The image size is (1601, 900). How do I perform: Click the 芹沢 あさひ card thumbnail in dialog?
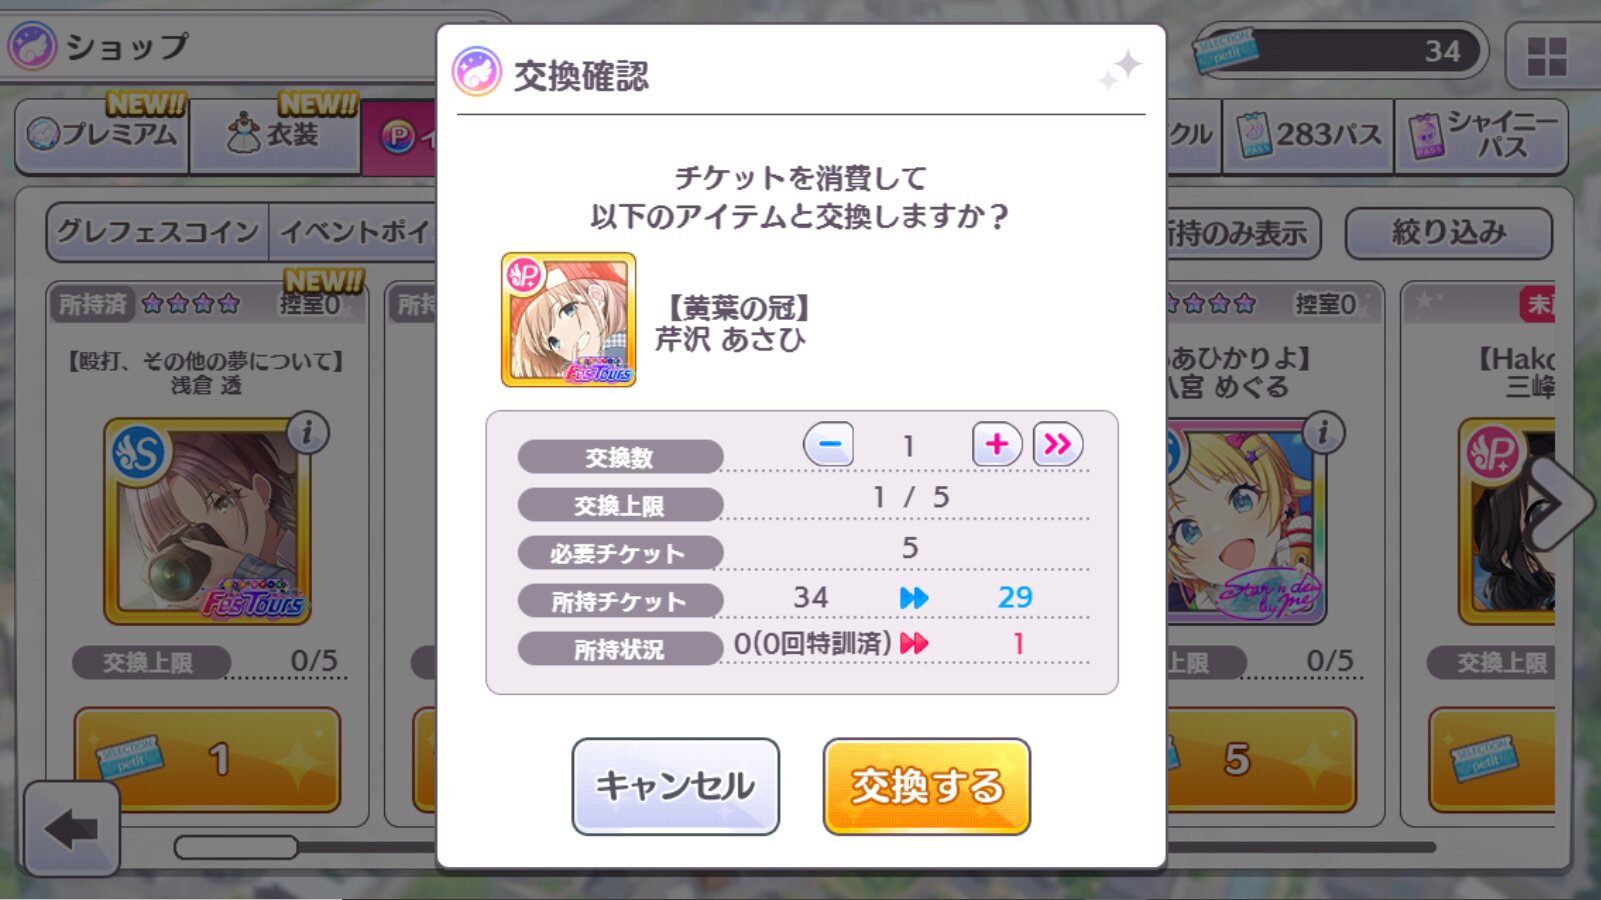click(x=568, y=320)
